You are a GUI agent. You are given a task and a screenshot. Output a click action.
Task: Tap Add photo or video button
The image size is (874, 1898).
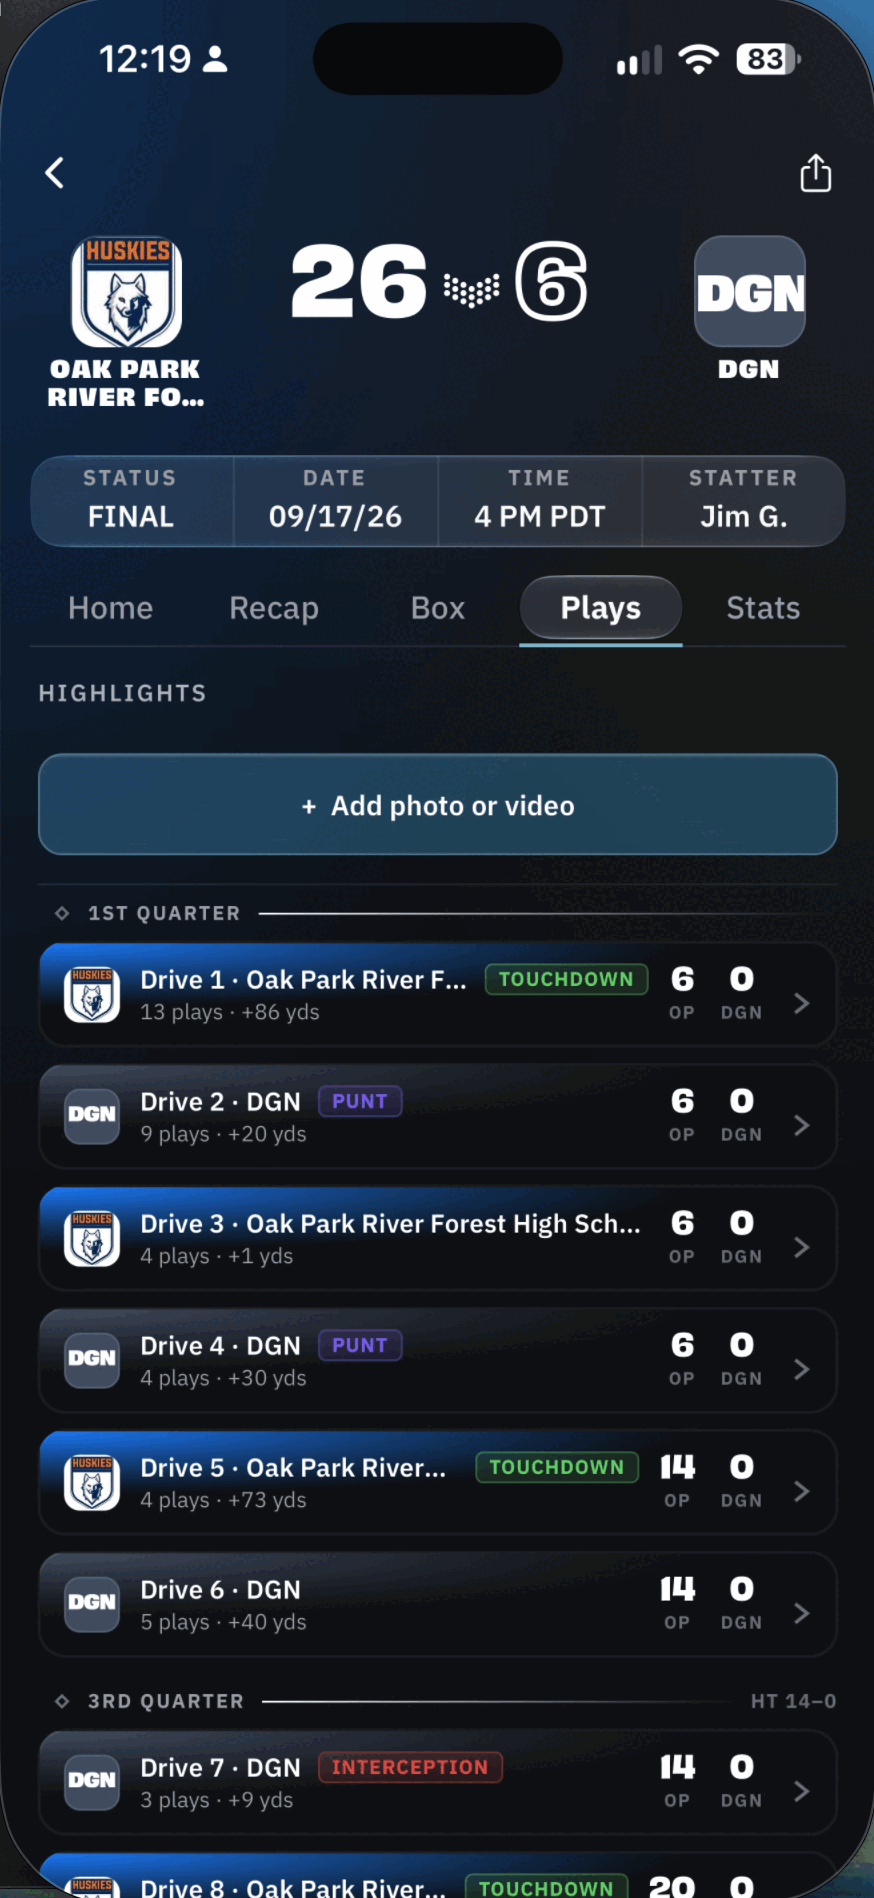[438, 804]
